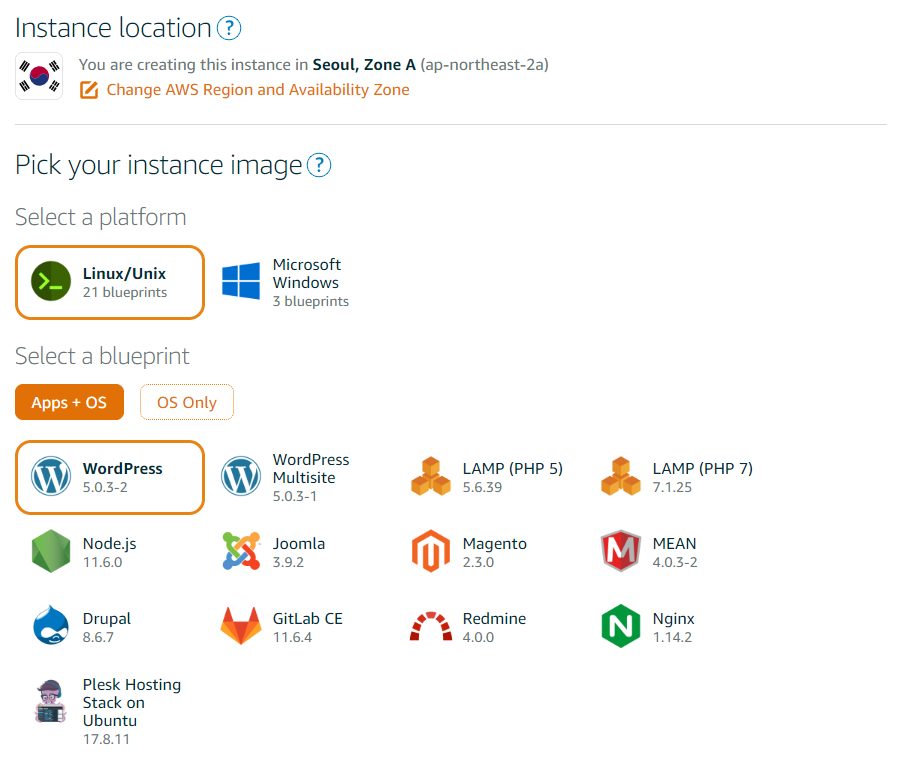This screenshot has height=763, width=902.
Task: Click the pencil edit icon for region change
Action: pyautogui.click(x=89, y=90)
